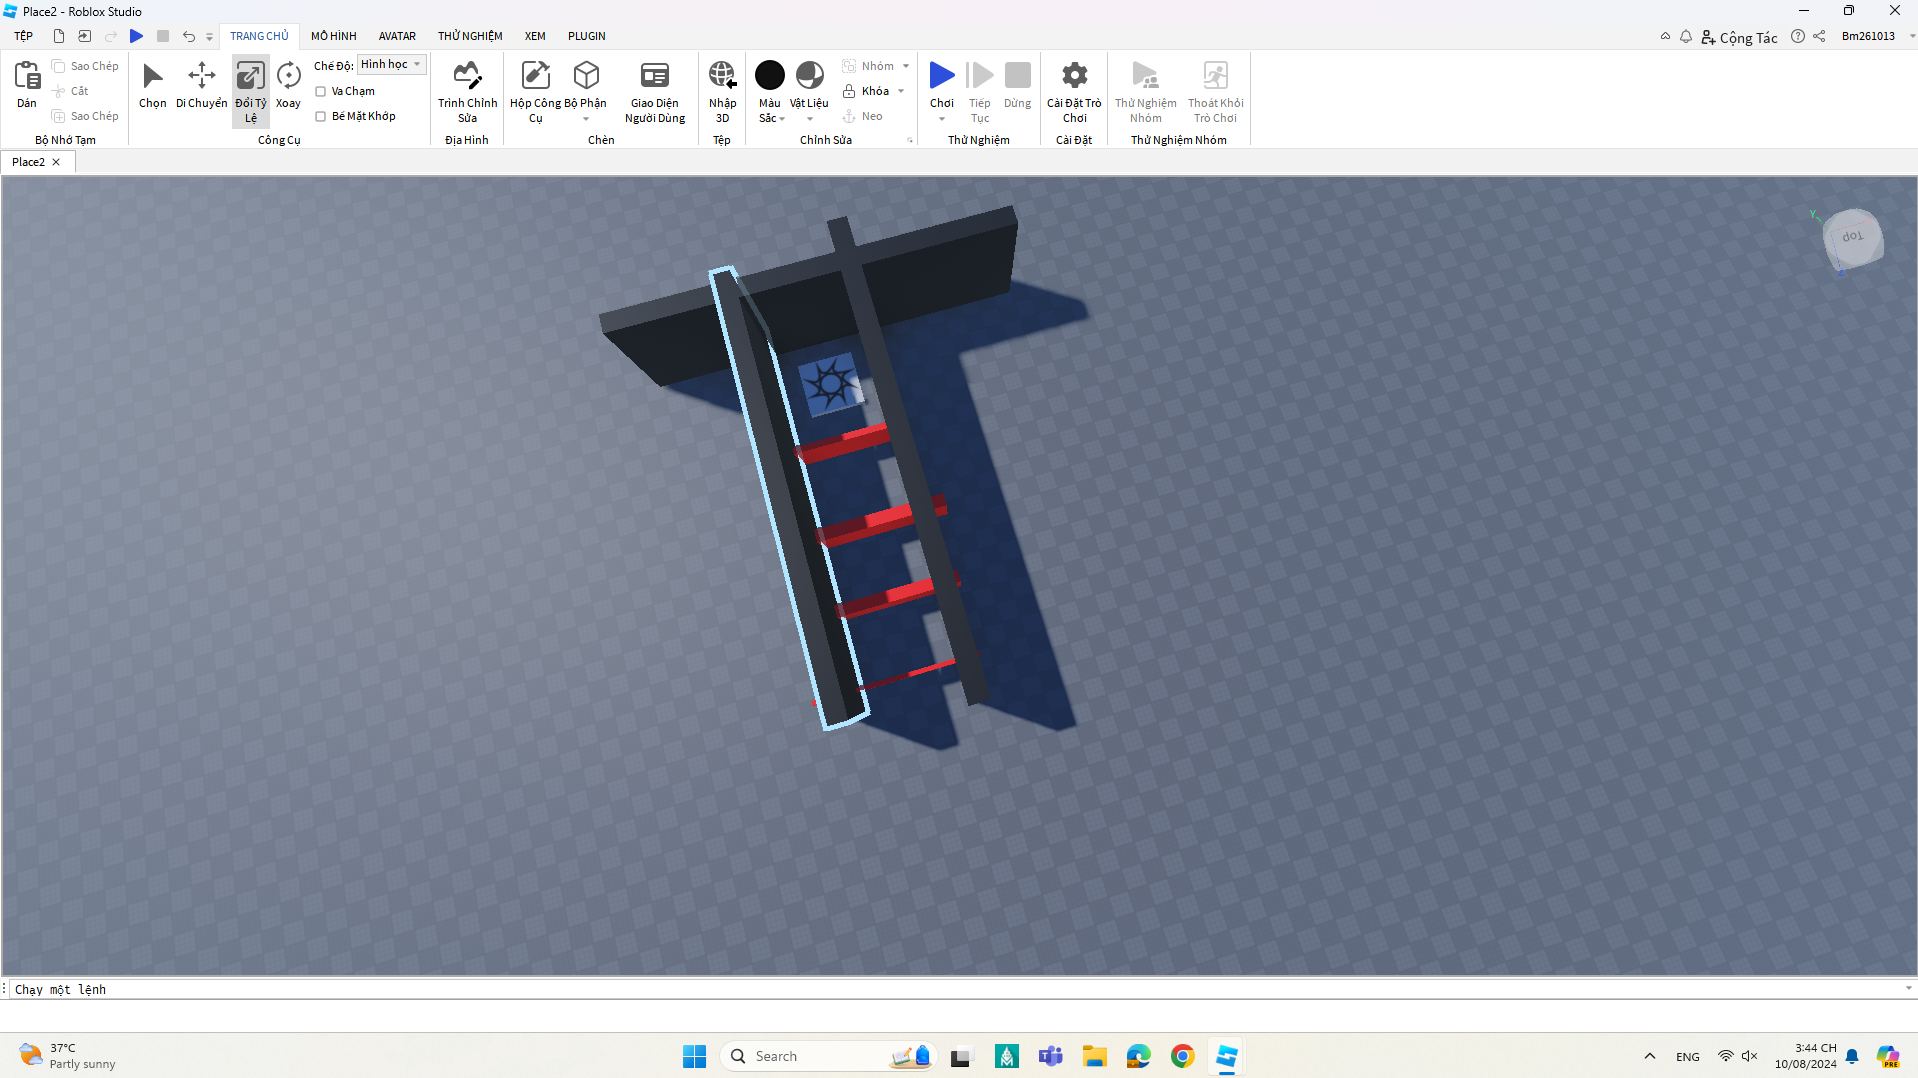Open the Chế Độ Hình học dropdown
Image resolution: width=1918 pixels, height=1078 pixels.
coord(392,64)
